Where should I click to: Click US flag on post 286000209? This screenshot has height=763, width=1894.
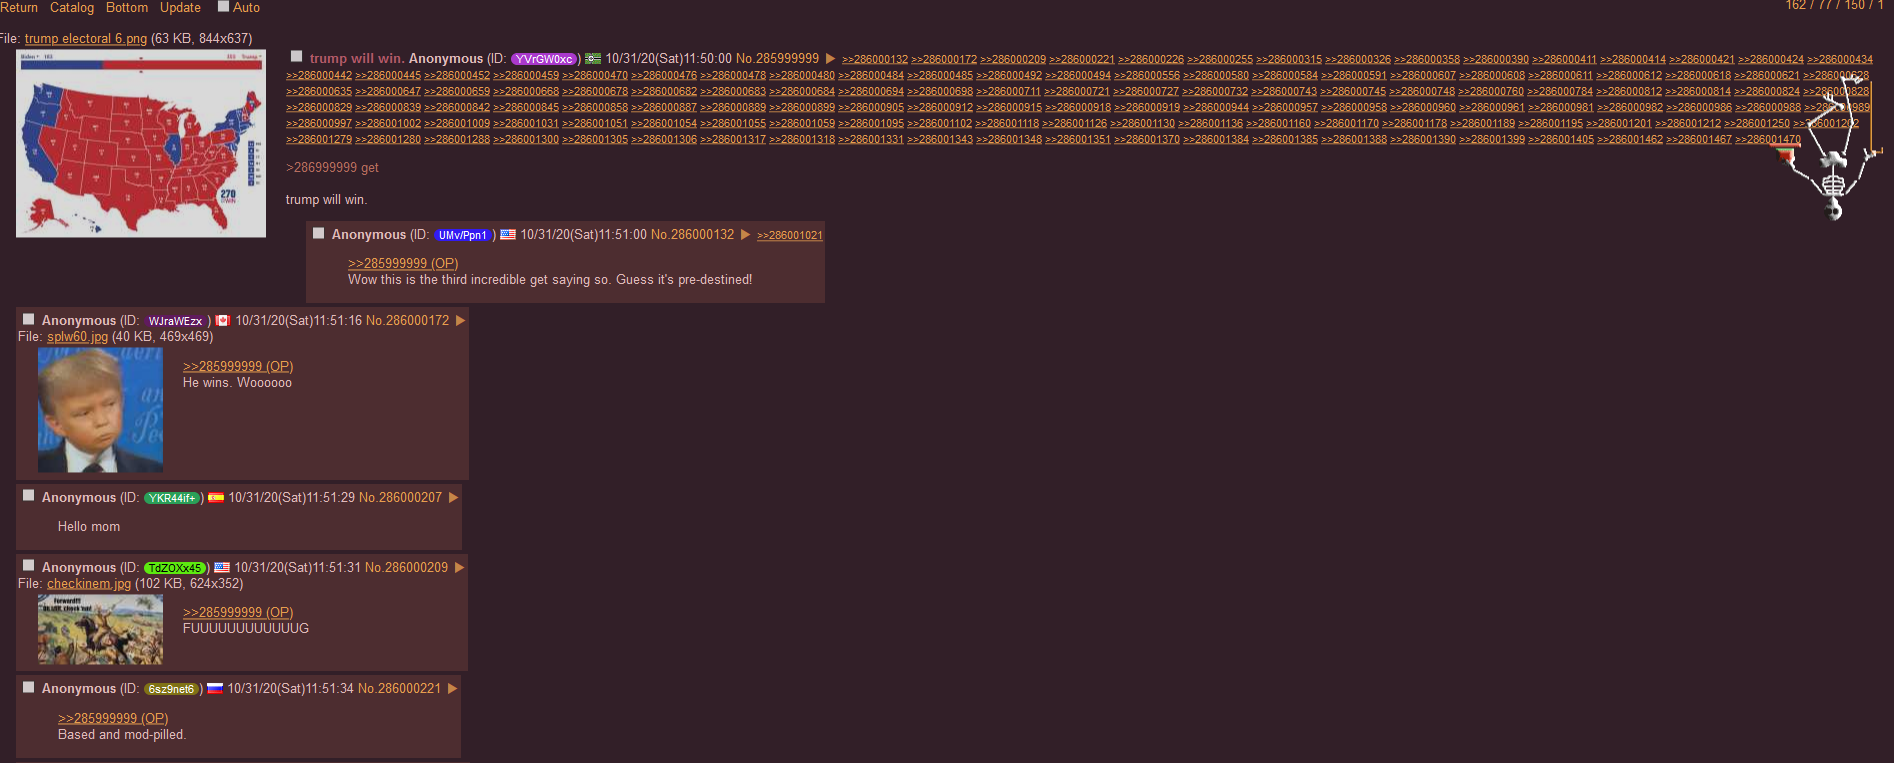[222, 567]
